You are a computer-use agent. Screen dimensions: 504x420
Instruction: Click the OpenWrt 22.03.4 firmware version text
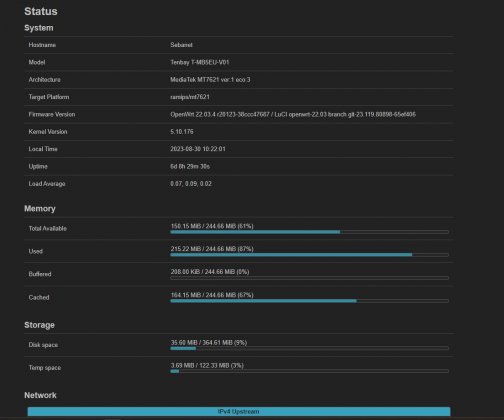click(x=293, y=114)
